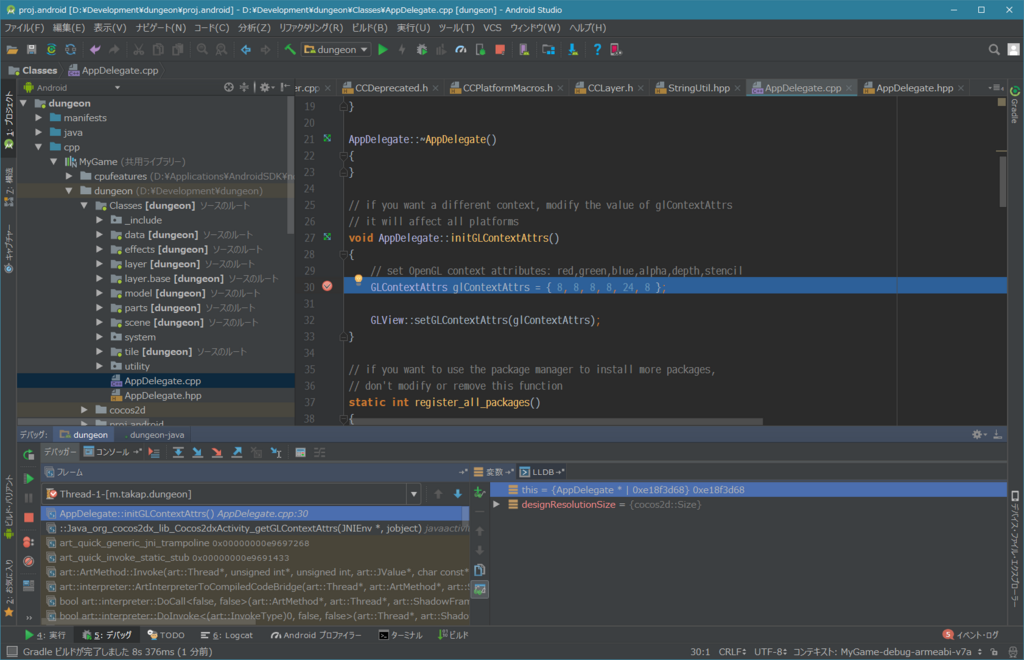Click the Step Over debugger icon
This screenshot has width=1024, height=660.
tap(177, 453)
